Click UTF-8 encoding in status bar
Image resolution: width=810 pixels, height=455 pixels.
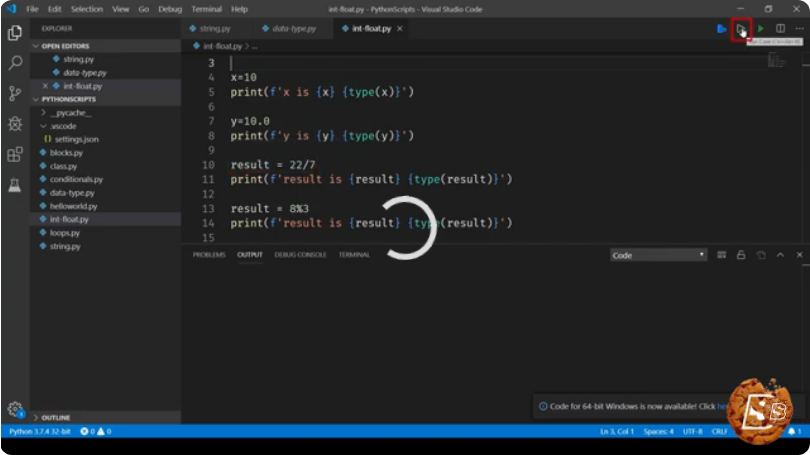coord(693,431)
